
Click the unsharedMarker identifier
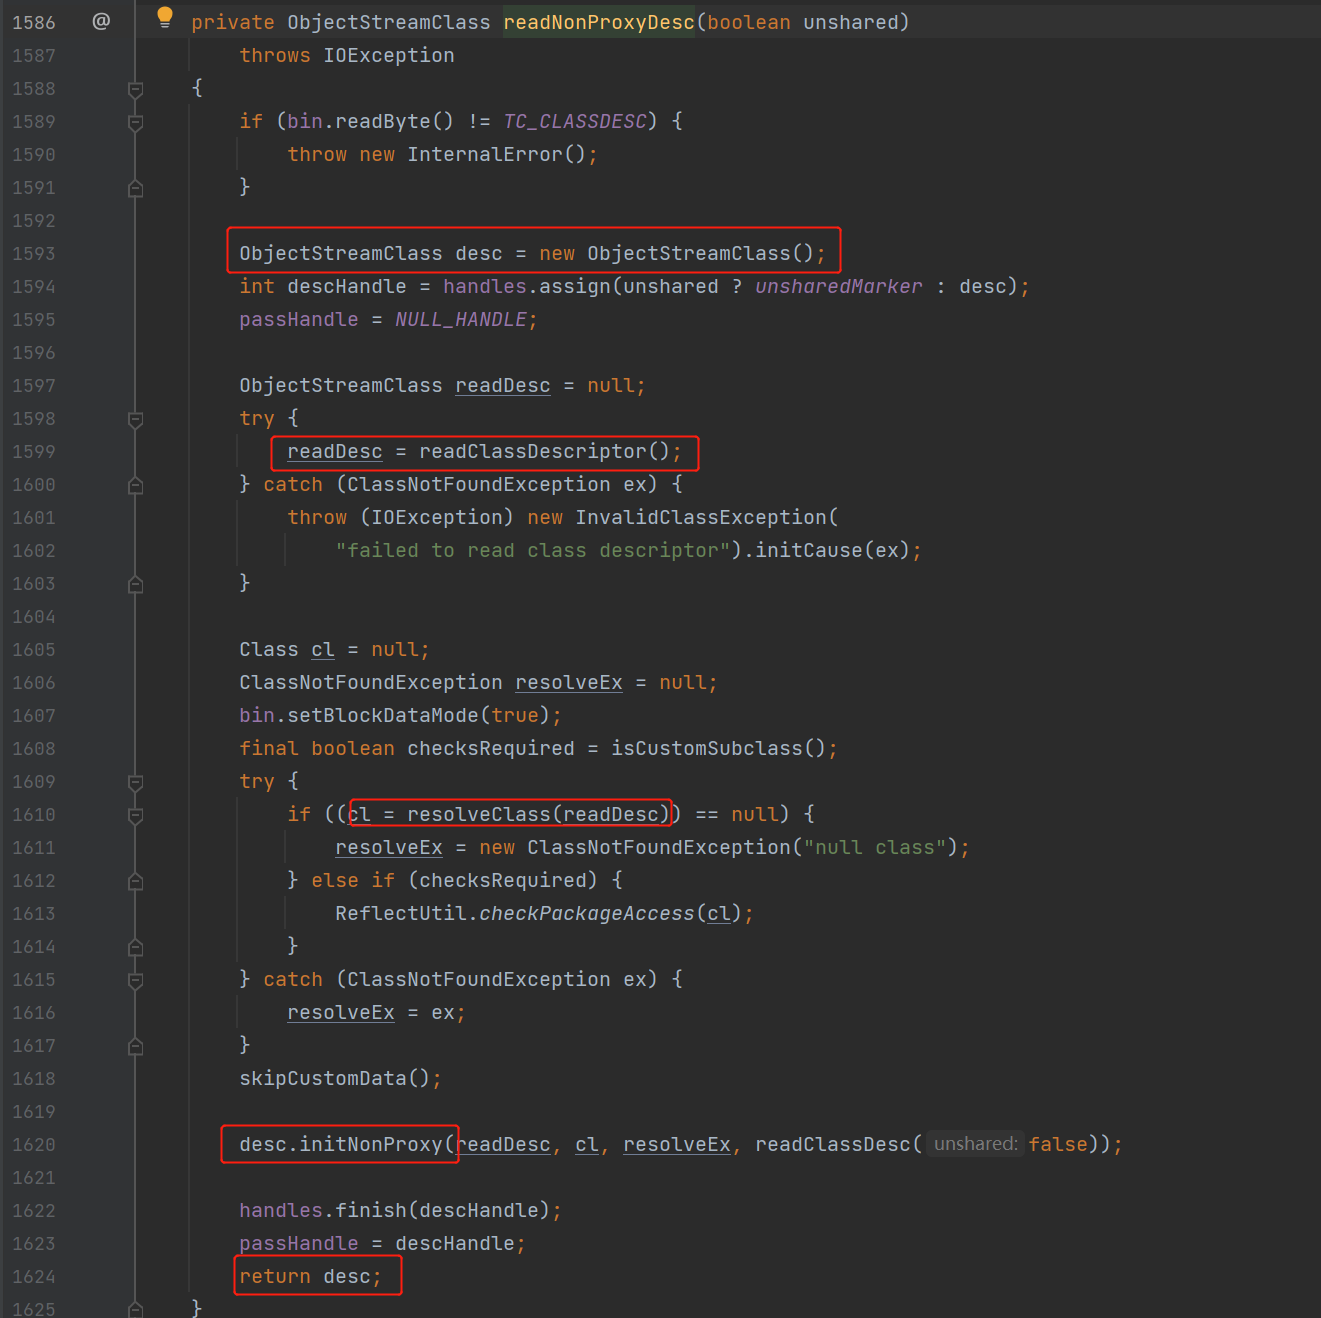(839, 286)
